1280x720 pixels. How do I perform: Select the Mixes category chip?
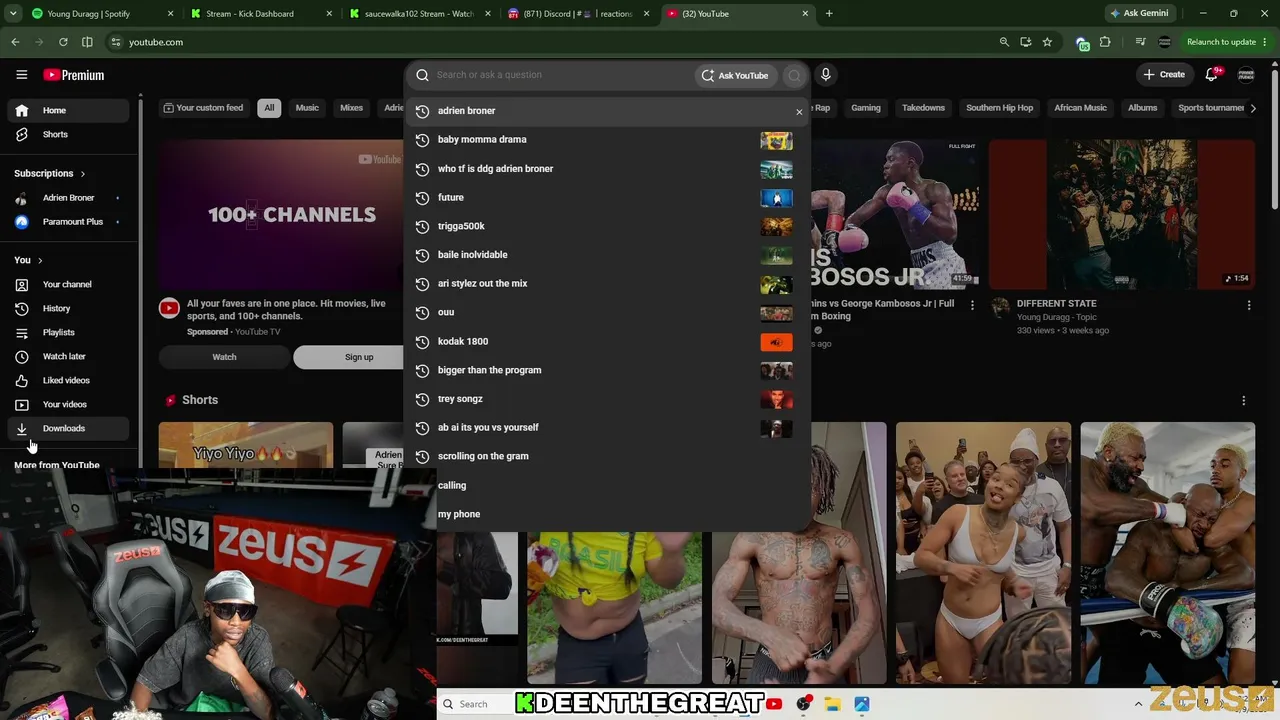coord(351,108)
